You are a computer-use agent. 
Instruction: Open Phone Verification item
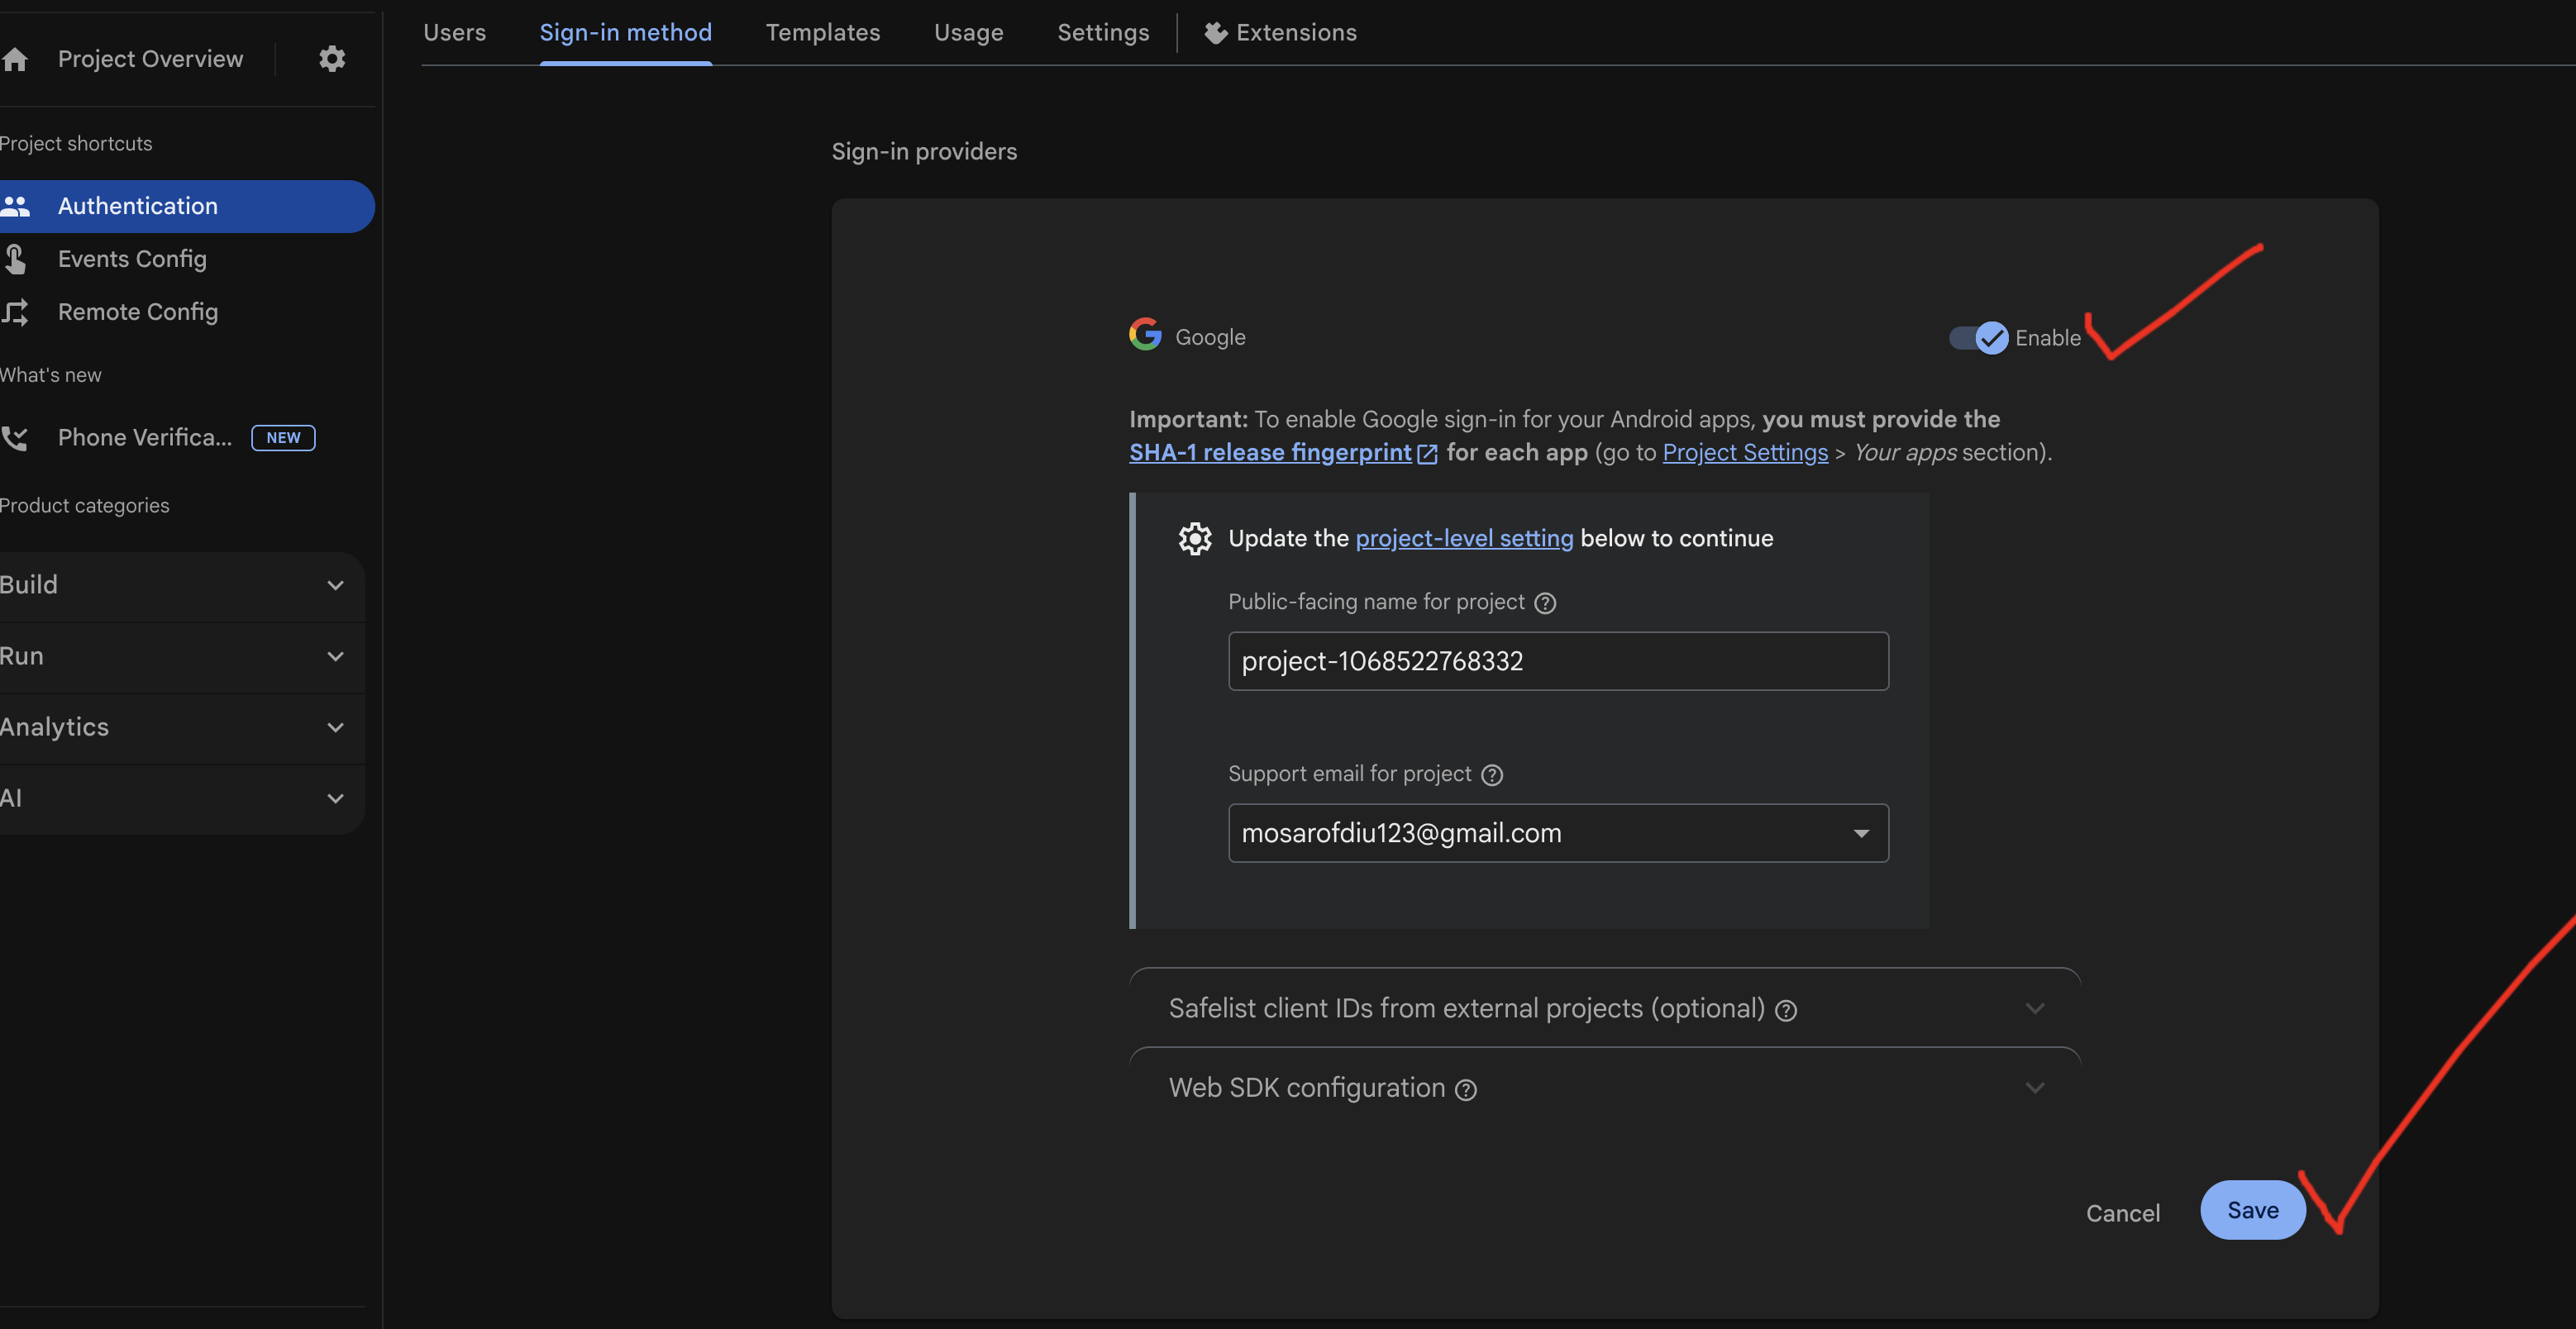(145, 438)
